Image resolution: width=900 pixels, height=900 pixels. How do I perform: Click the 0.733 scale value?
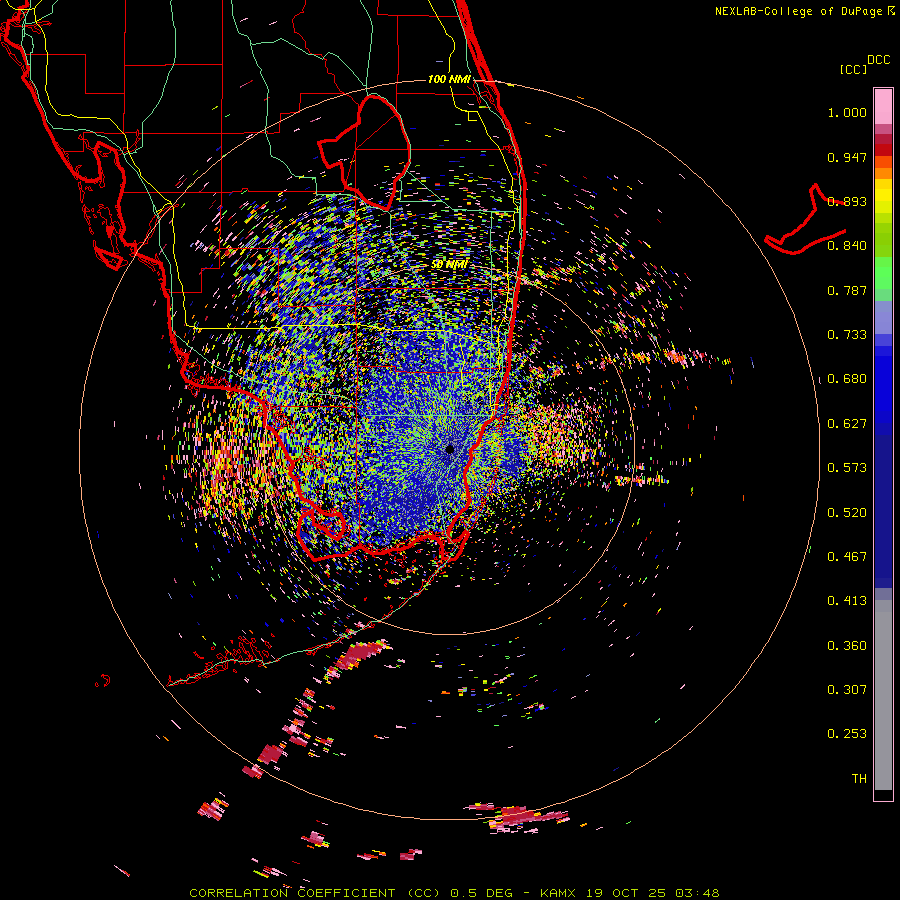click(847, 335)
